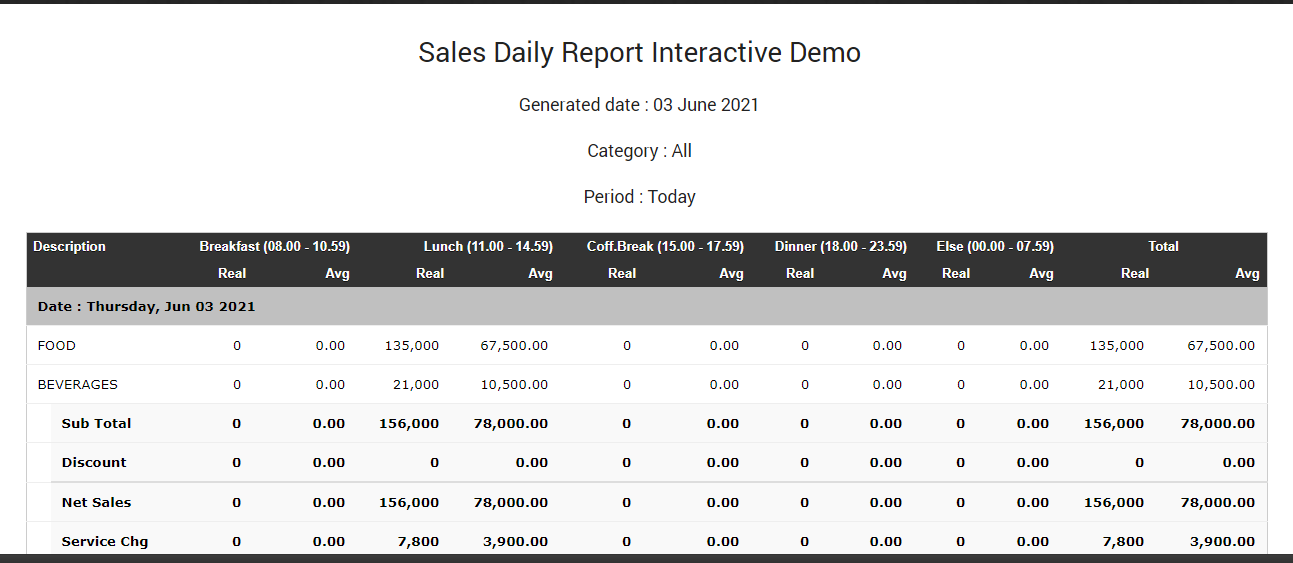Screen dimensions: 1293x563
Task: Click the Period : Today line
Action: [x=639, y=197]
